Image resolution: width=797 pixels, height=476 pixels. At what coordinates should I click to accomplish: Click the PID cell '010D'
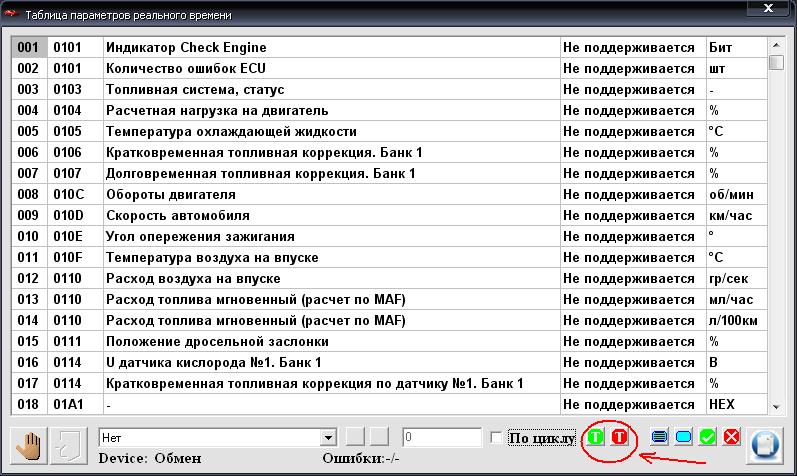[75, 215]
